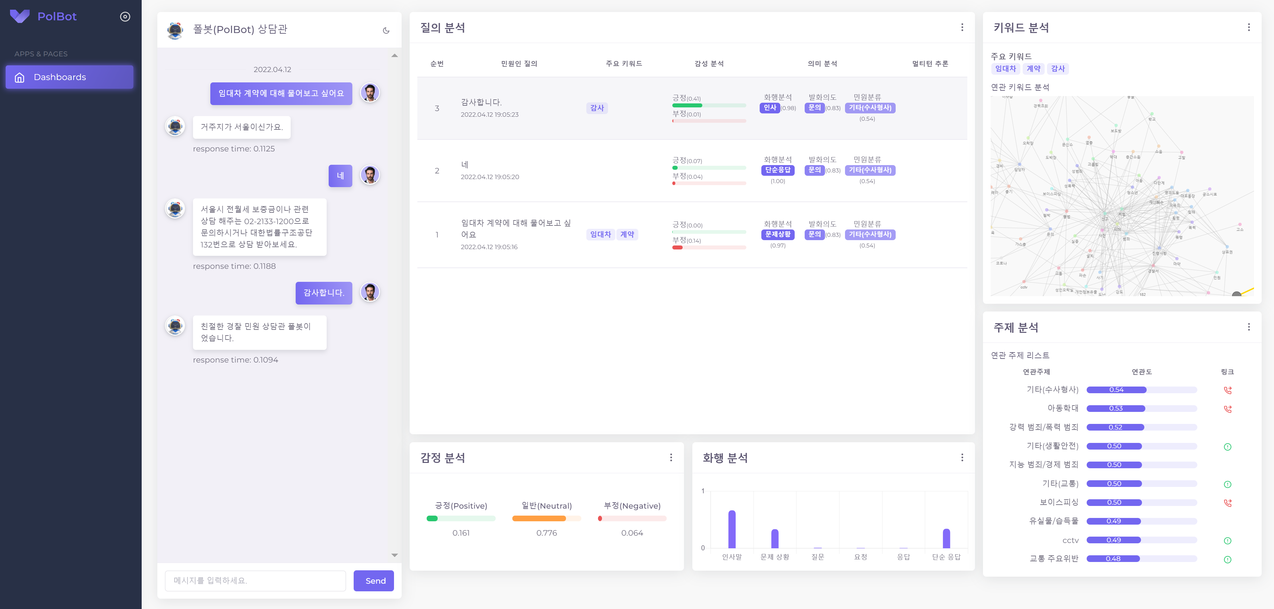Toggle the sidebar collapse circle next to PolBot
Viewport: 1274px width, 609px height.
coord(125,16)
